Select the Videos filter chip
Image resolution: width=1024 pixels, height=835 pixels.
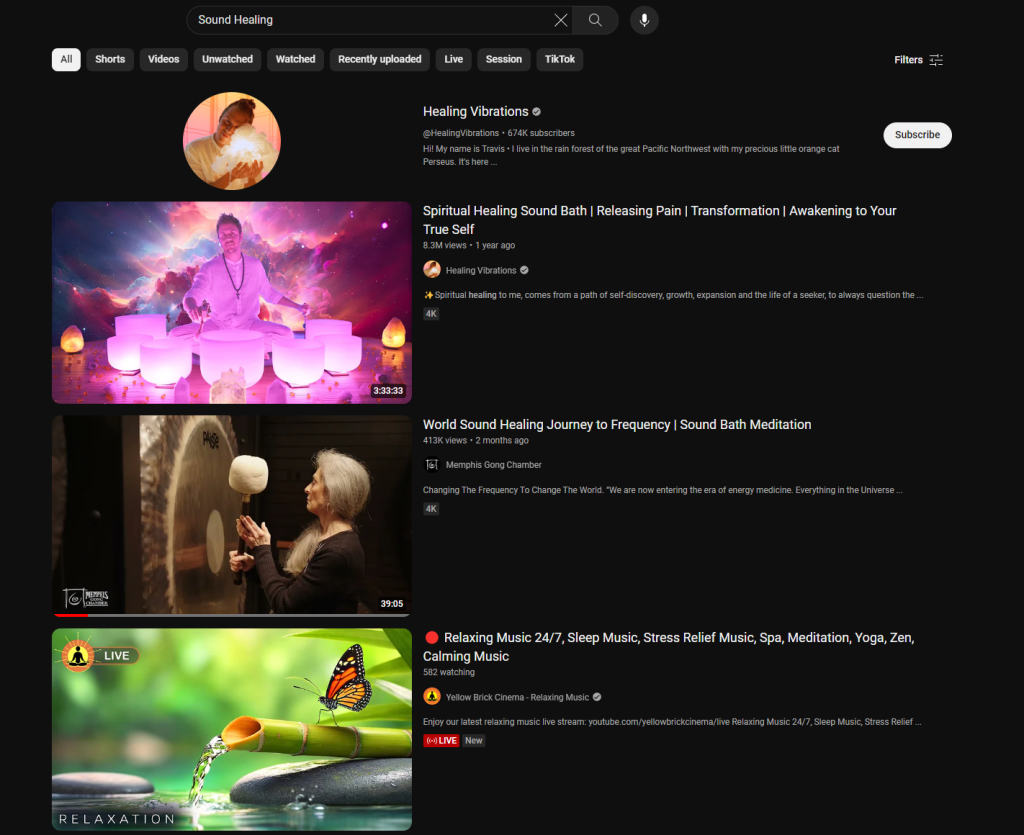[x=164, y=59]
